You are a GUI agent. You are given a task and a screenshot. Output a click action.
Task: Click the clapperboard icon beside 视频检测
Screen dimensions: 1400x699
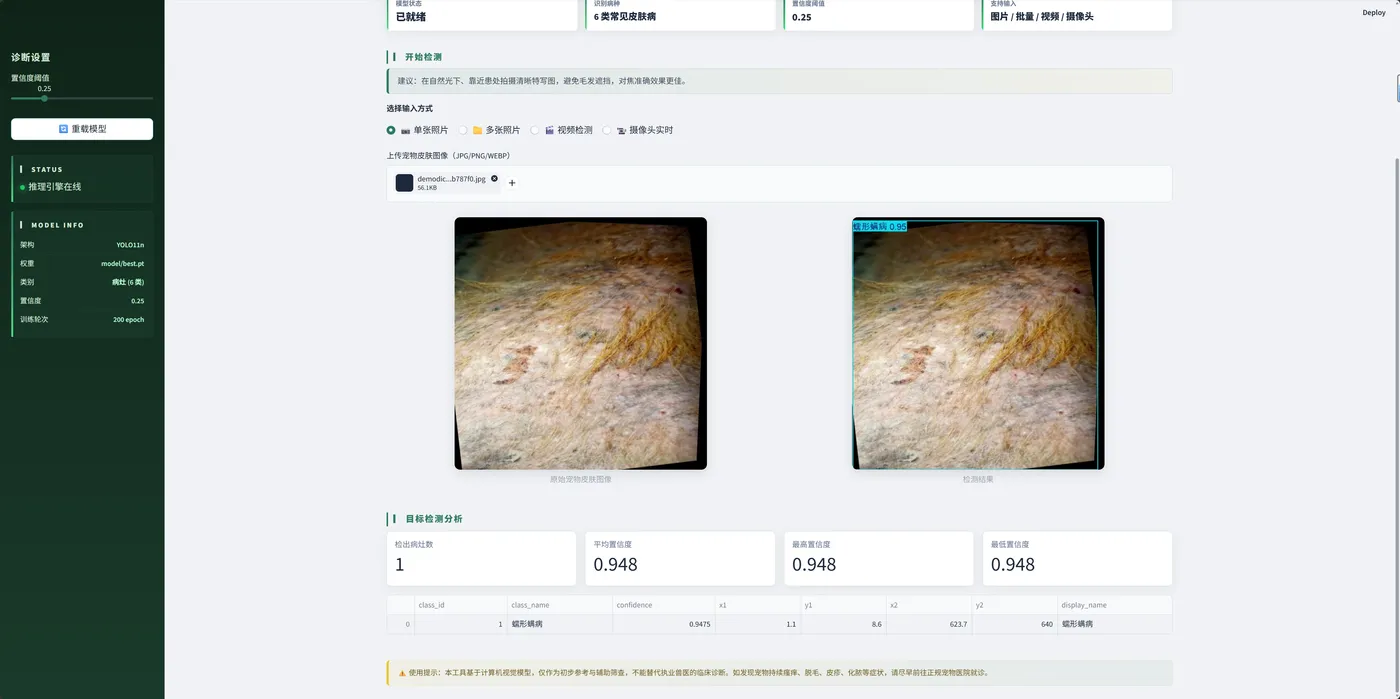pyautogui.click(x=549, y=130)
